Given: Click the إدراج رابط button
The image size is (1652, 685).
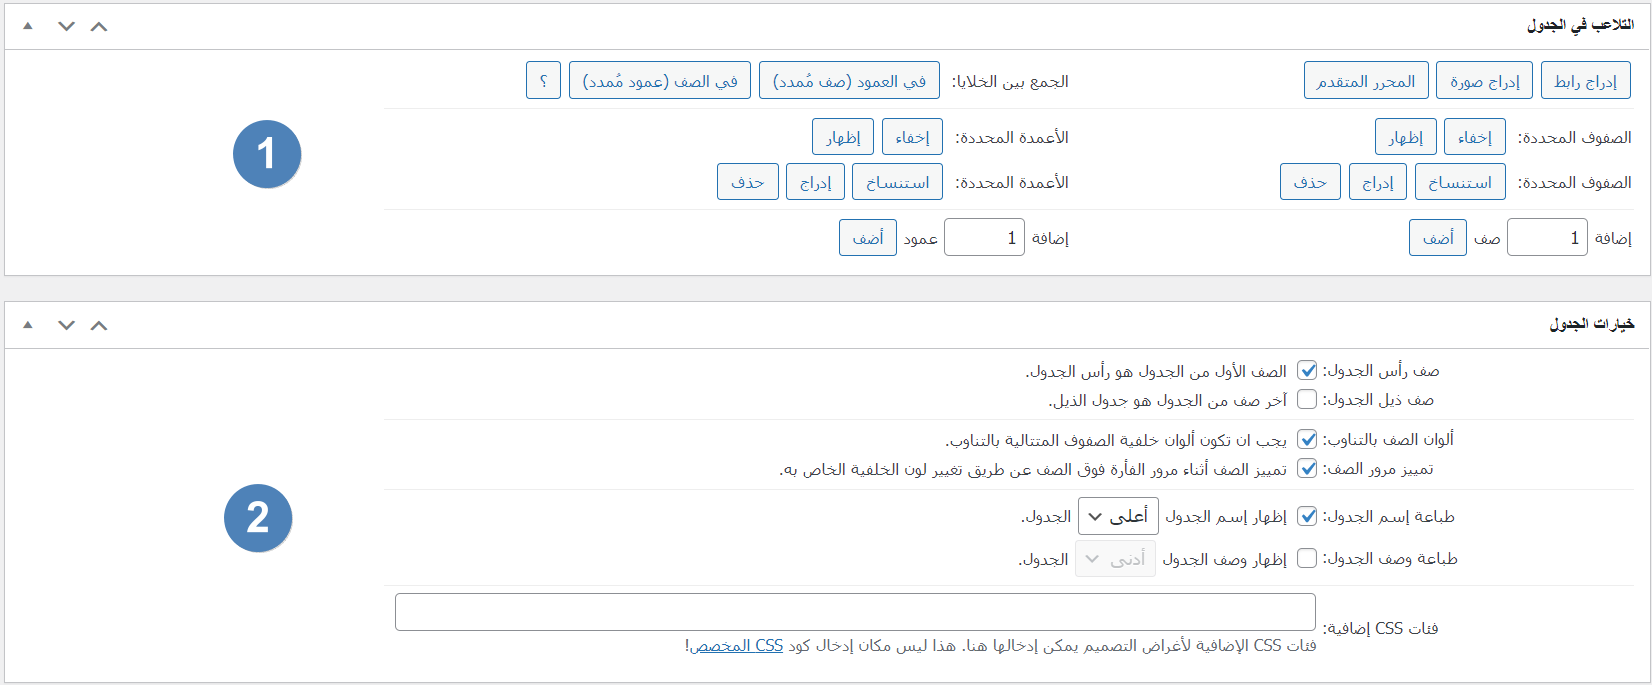Looking at the screenshot, I should click(1585, 81).
